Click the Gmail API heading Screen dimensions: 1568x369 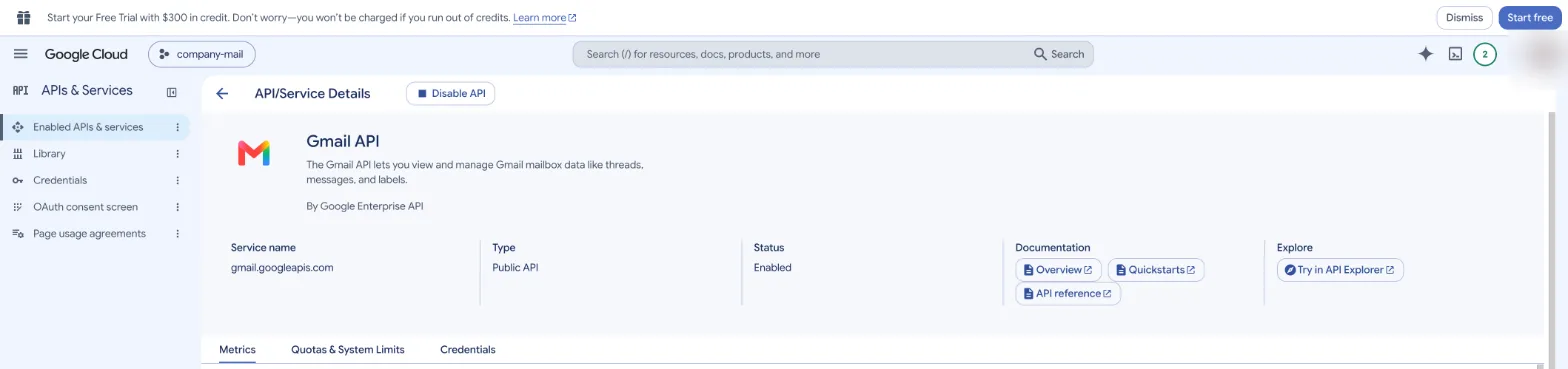[x=343, y=141]
